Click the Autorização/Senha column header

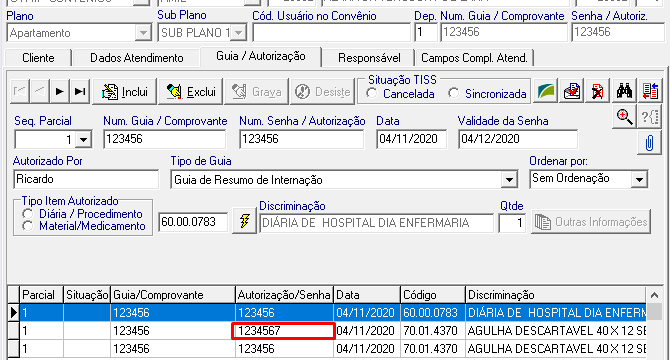pos(285,295)
